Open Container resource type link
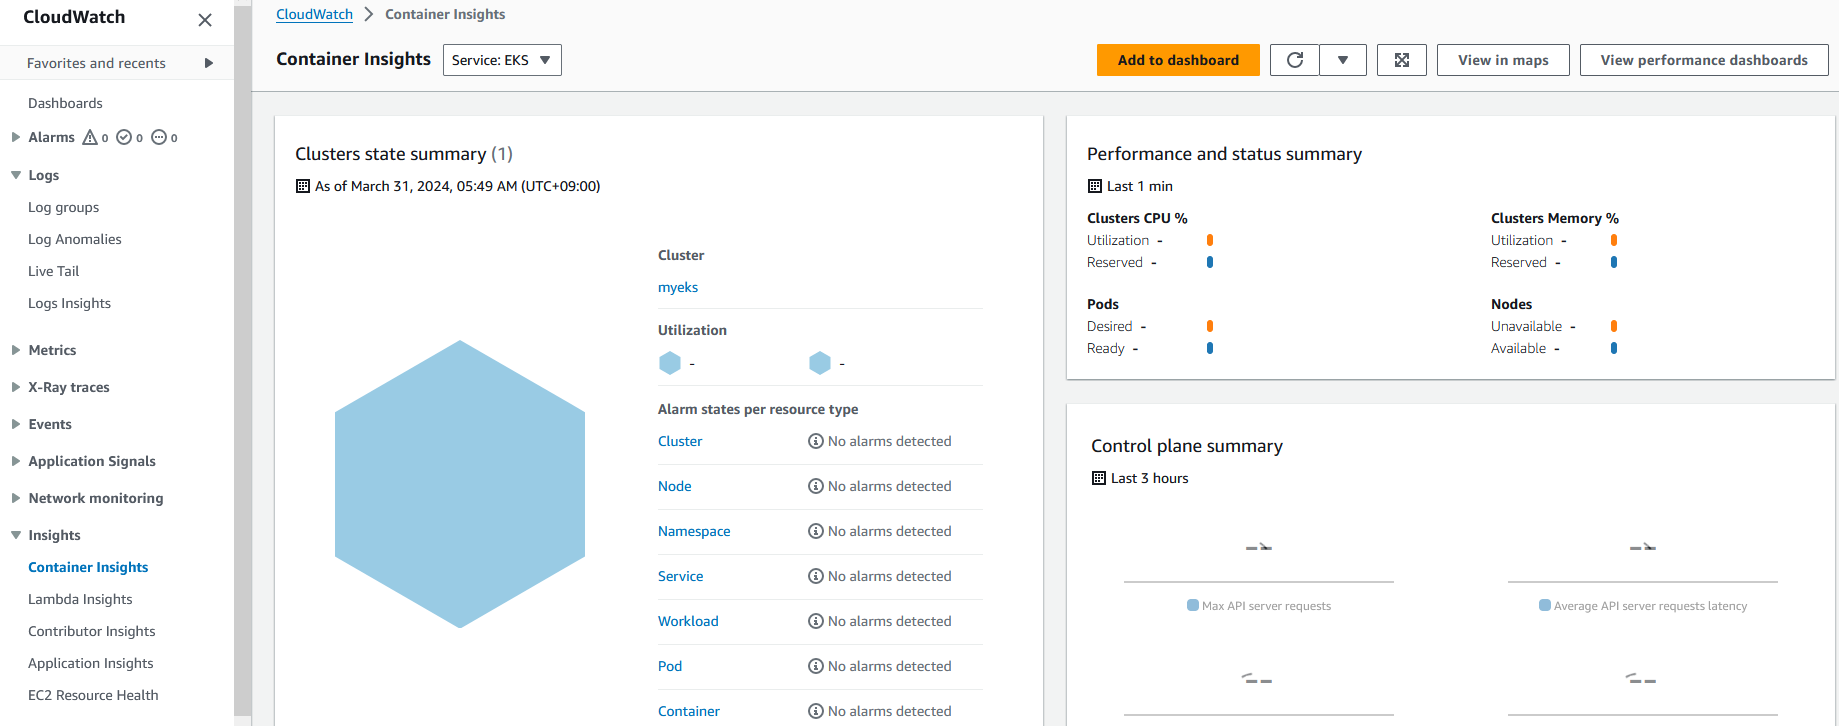Image resolution: width=1839 pixels, height=726 pixels. [x=689, y=711]
